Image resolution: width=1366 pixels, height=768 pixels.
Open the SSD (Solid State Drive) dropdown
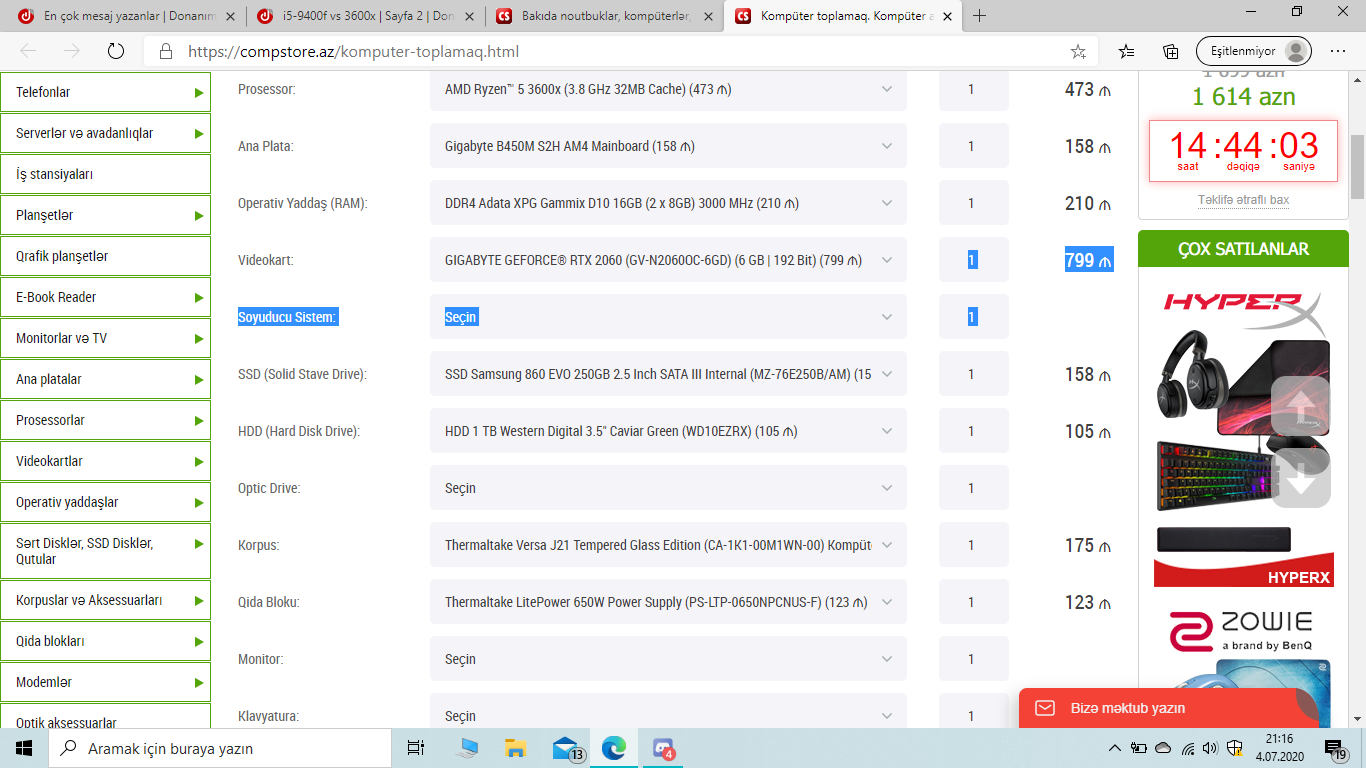pos(668,374)
